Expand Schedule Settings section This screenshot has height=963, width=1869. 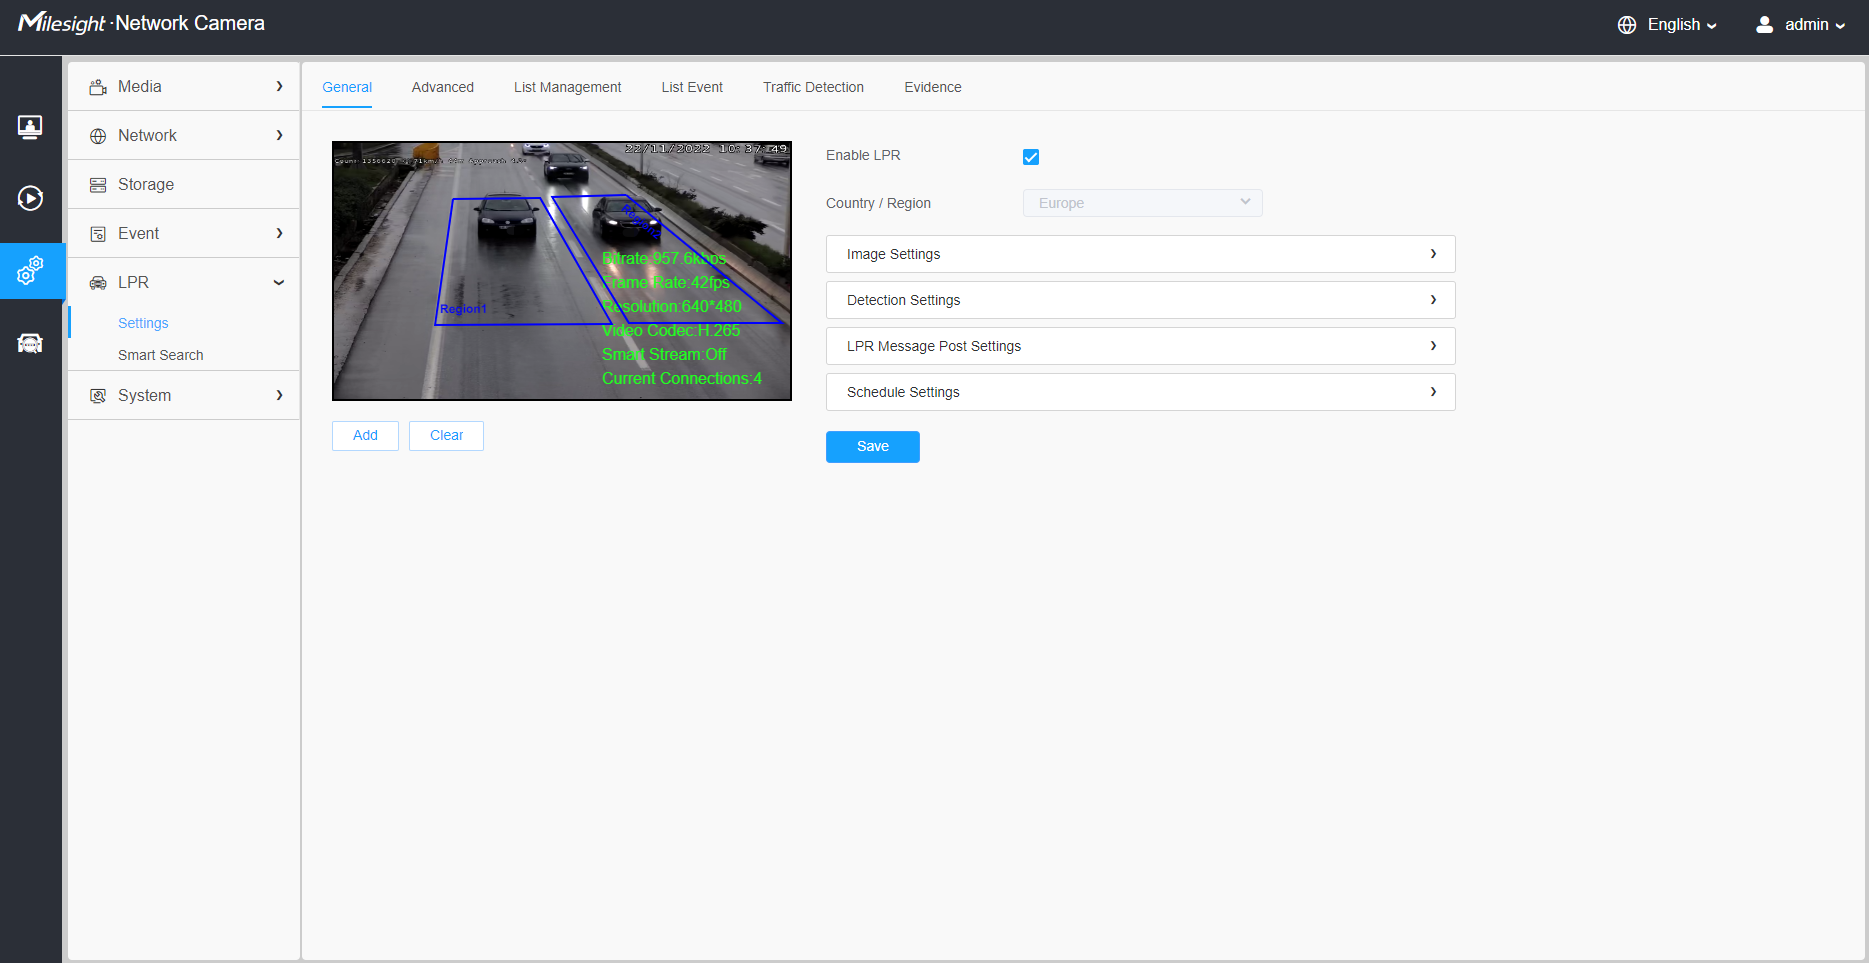pos(1141,392)
